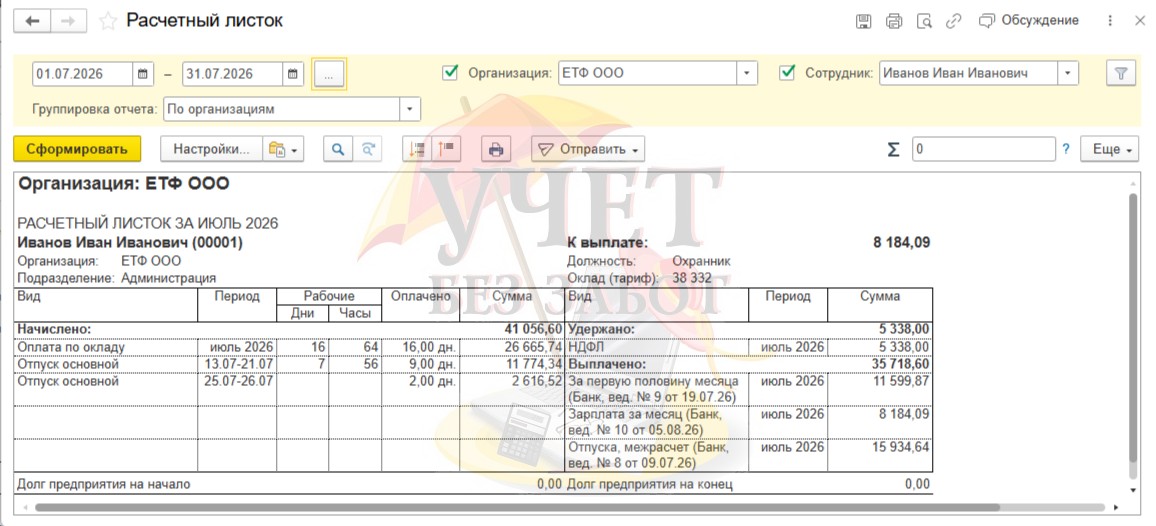
Task: Select the Оклад (тариф) value 38 332
Action: [x=692, y=278]
